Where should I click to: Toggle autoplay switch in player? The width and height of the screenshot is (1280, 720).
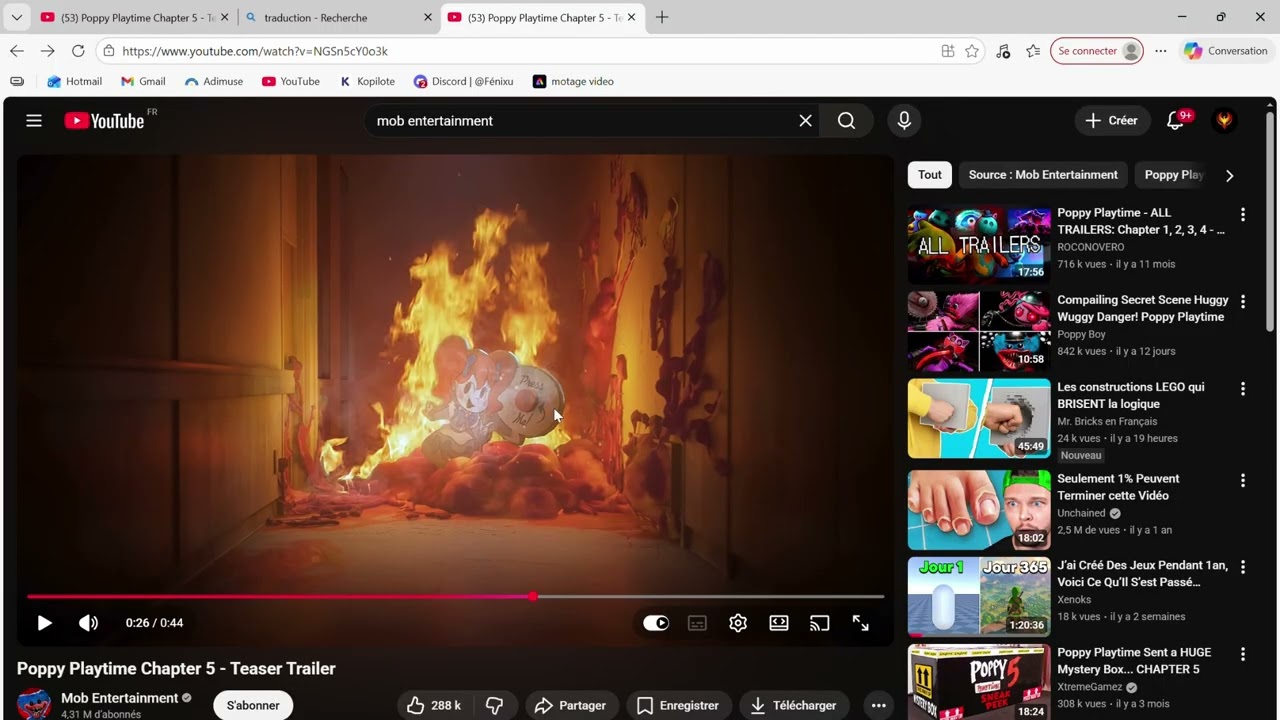click(x=656, y=623)
